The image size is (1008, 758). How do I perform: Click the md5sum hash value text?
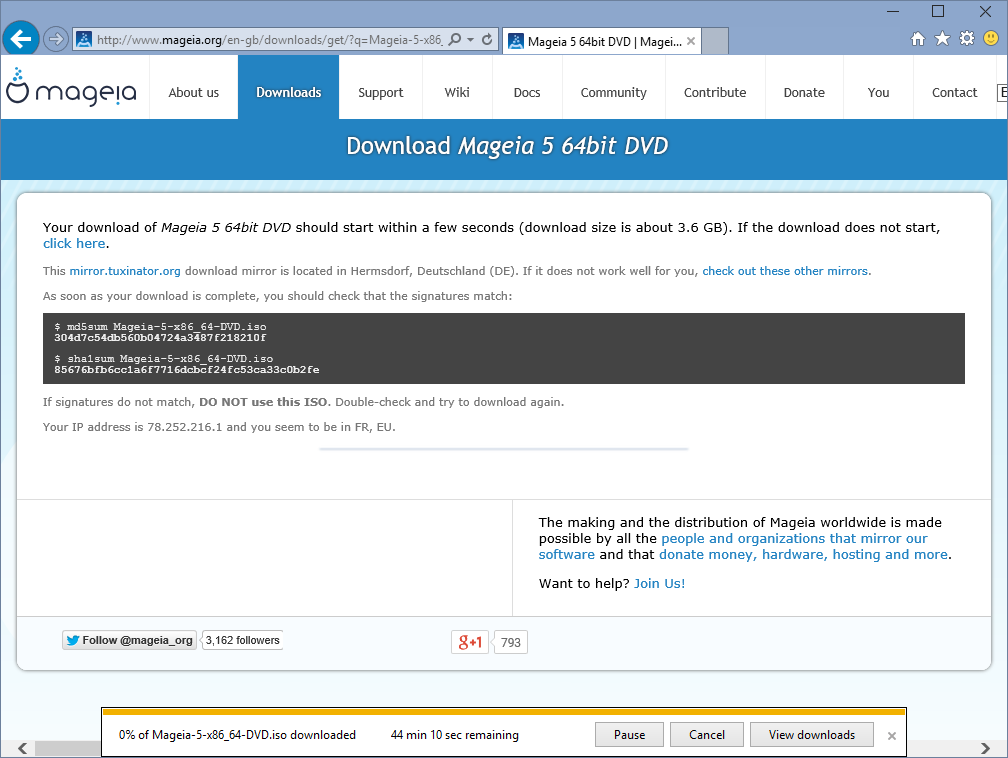pyautogui.click(x=160, y=338)
